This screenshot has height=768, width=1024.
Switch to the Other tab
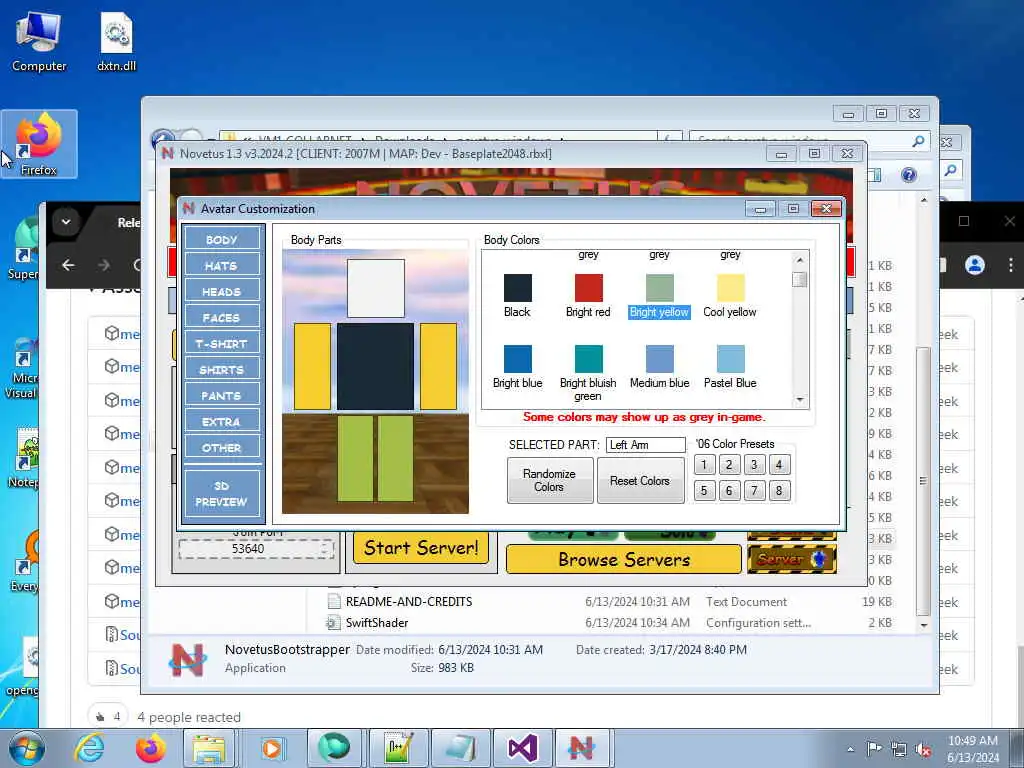click(x=222, y=448)
